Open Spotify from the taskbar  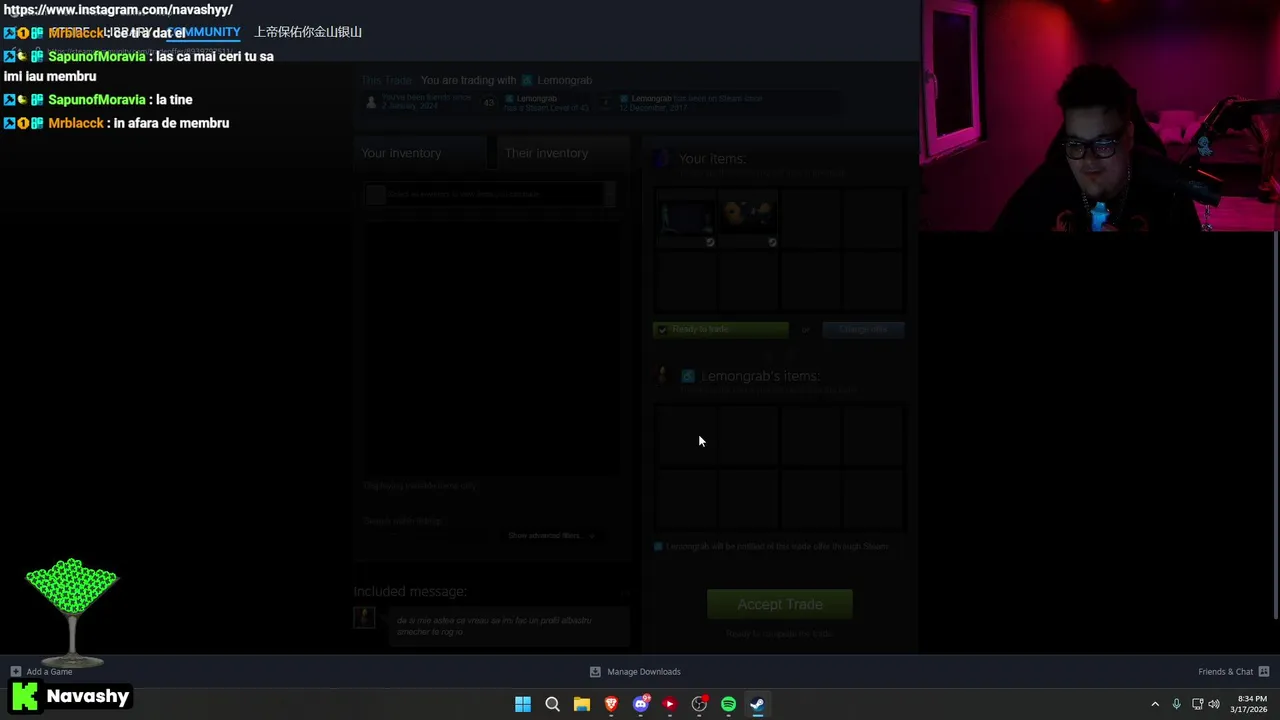[728, 704]
